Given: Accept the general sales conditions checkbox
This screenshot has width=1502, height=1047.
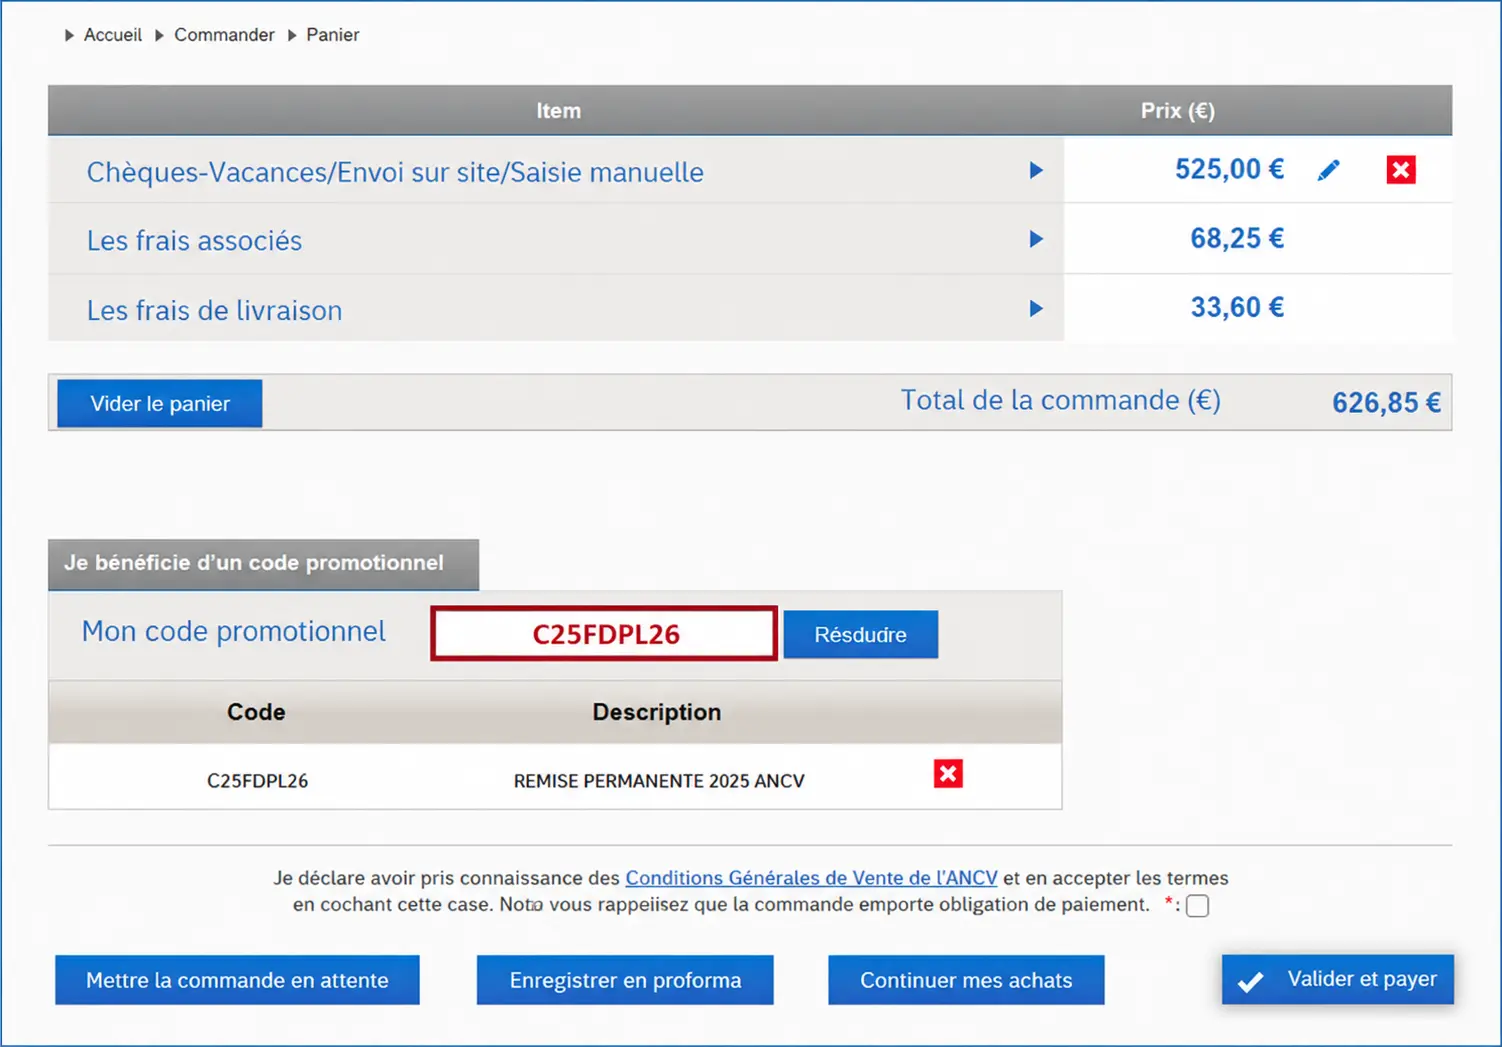Looking at the screenshot, I should [1197, 906].
